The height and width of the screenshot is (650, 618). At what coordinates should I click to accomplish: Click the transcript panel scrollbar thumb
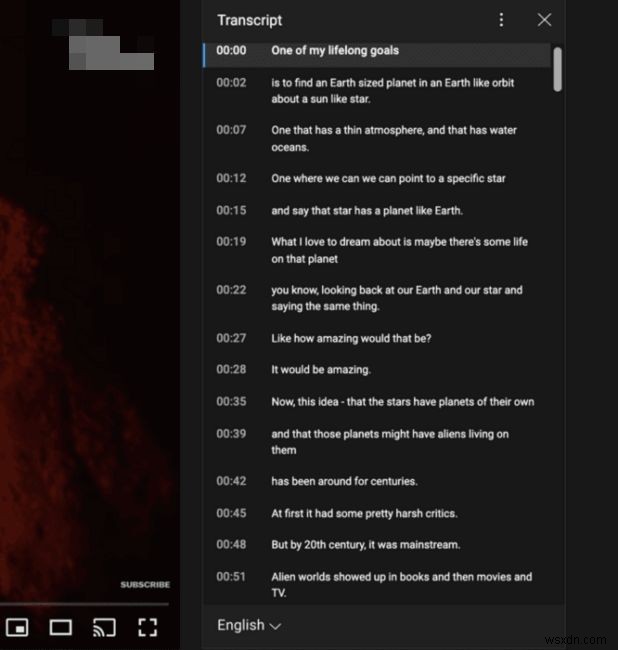[x=557, y=69]
